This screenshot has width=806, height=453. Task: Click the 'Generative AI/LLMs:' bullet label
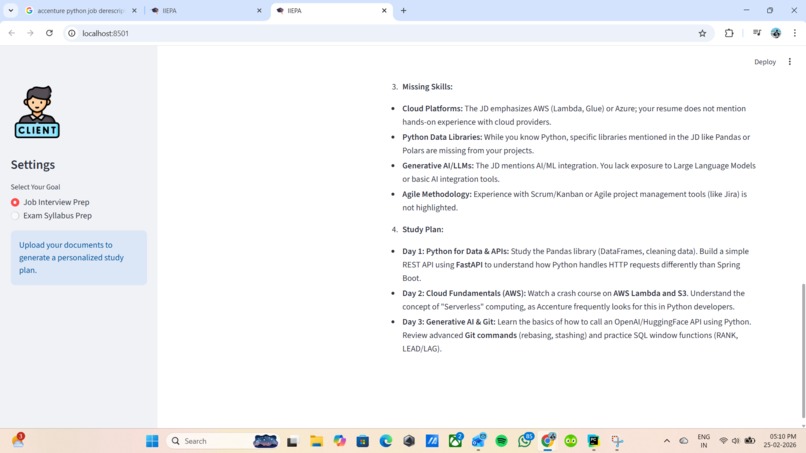(438, 166)
